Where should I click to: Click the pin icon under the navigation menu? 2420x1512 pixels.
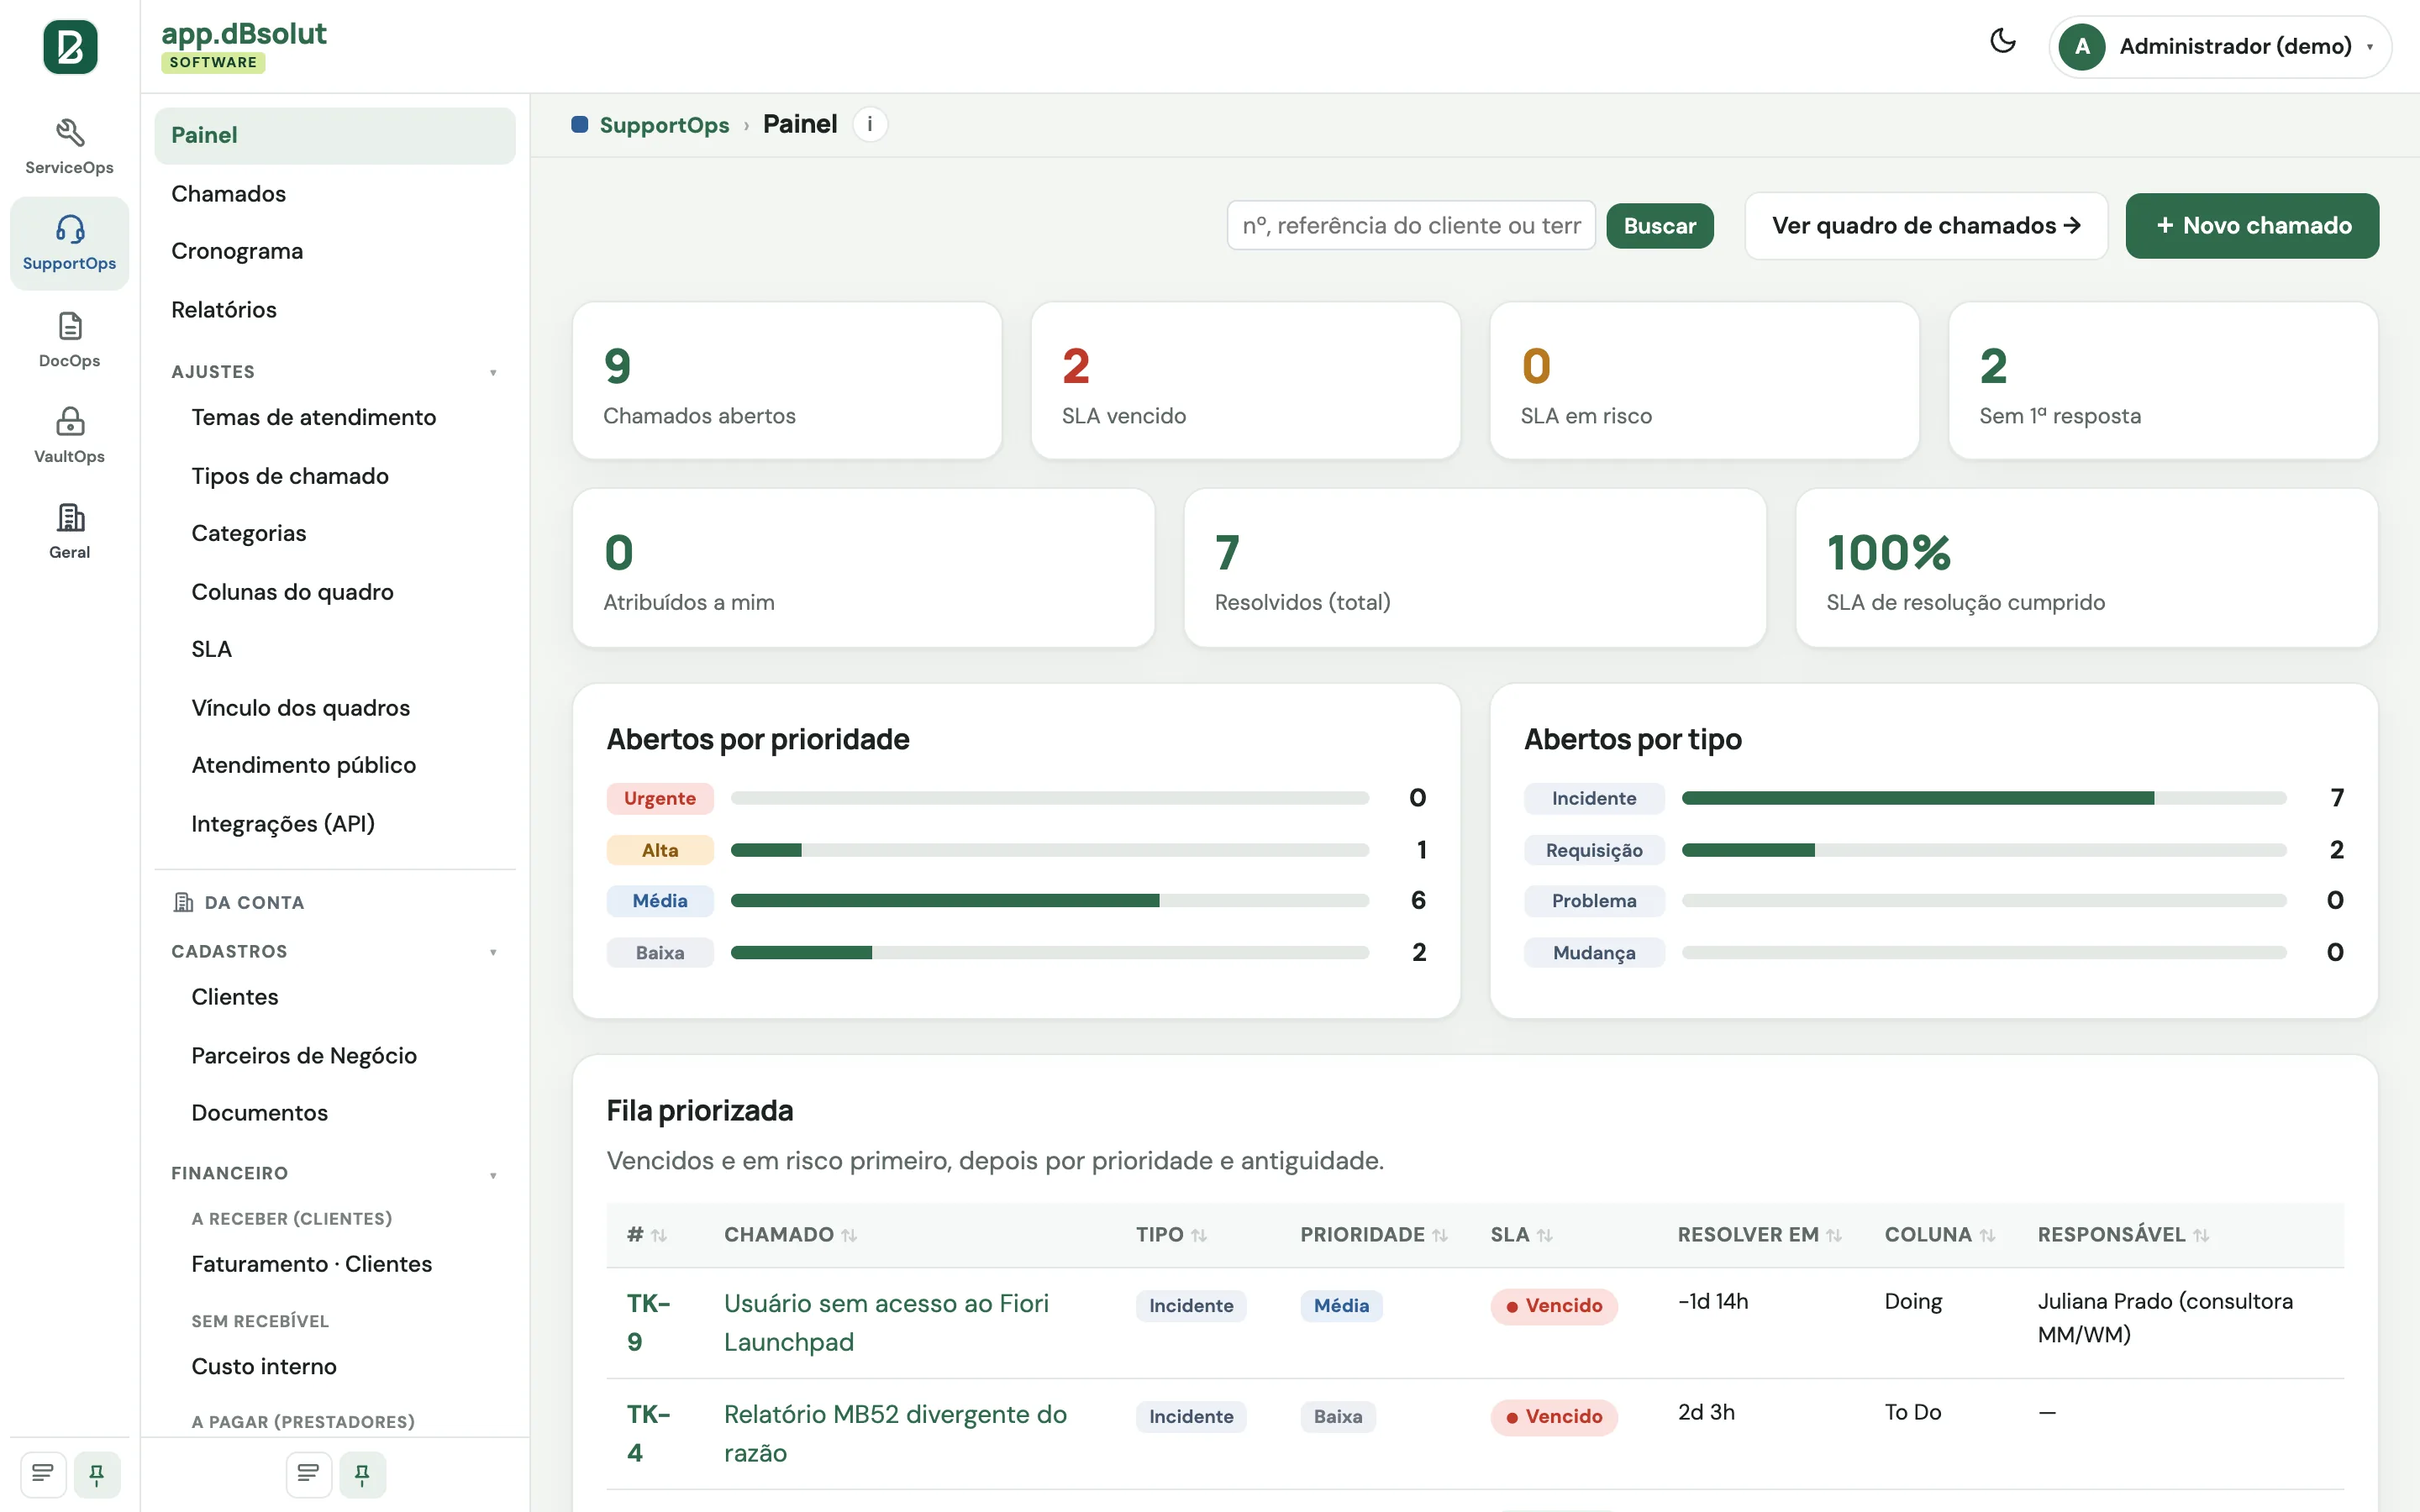coord(362,1474)
